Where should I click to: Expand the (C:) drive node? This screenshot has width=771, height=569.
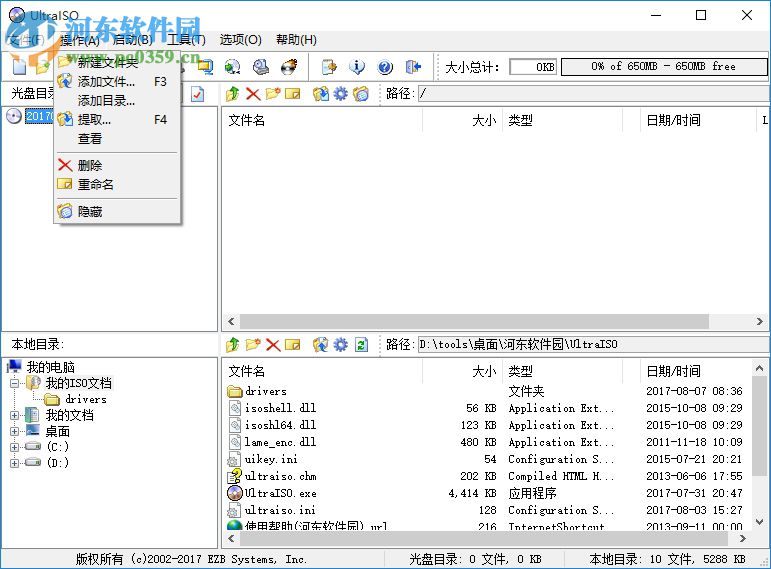pyautogui.click(x=15, y=447)
